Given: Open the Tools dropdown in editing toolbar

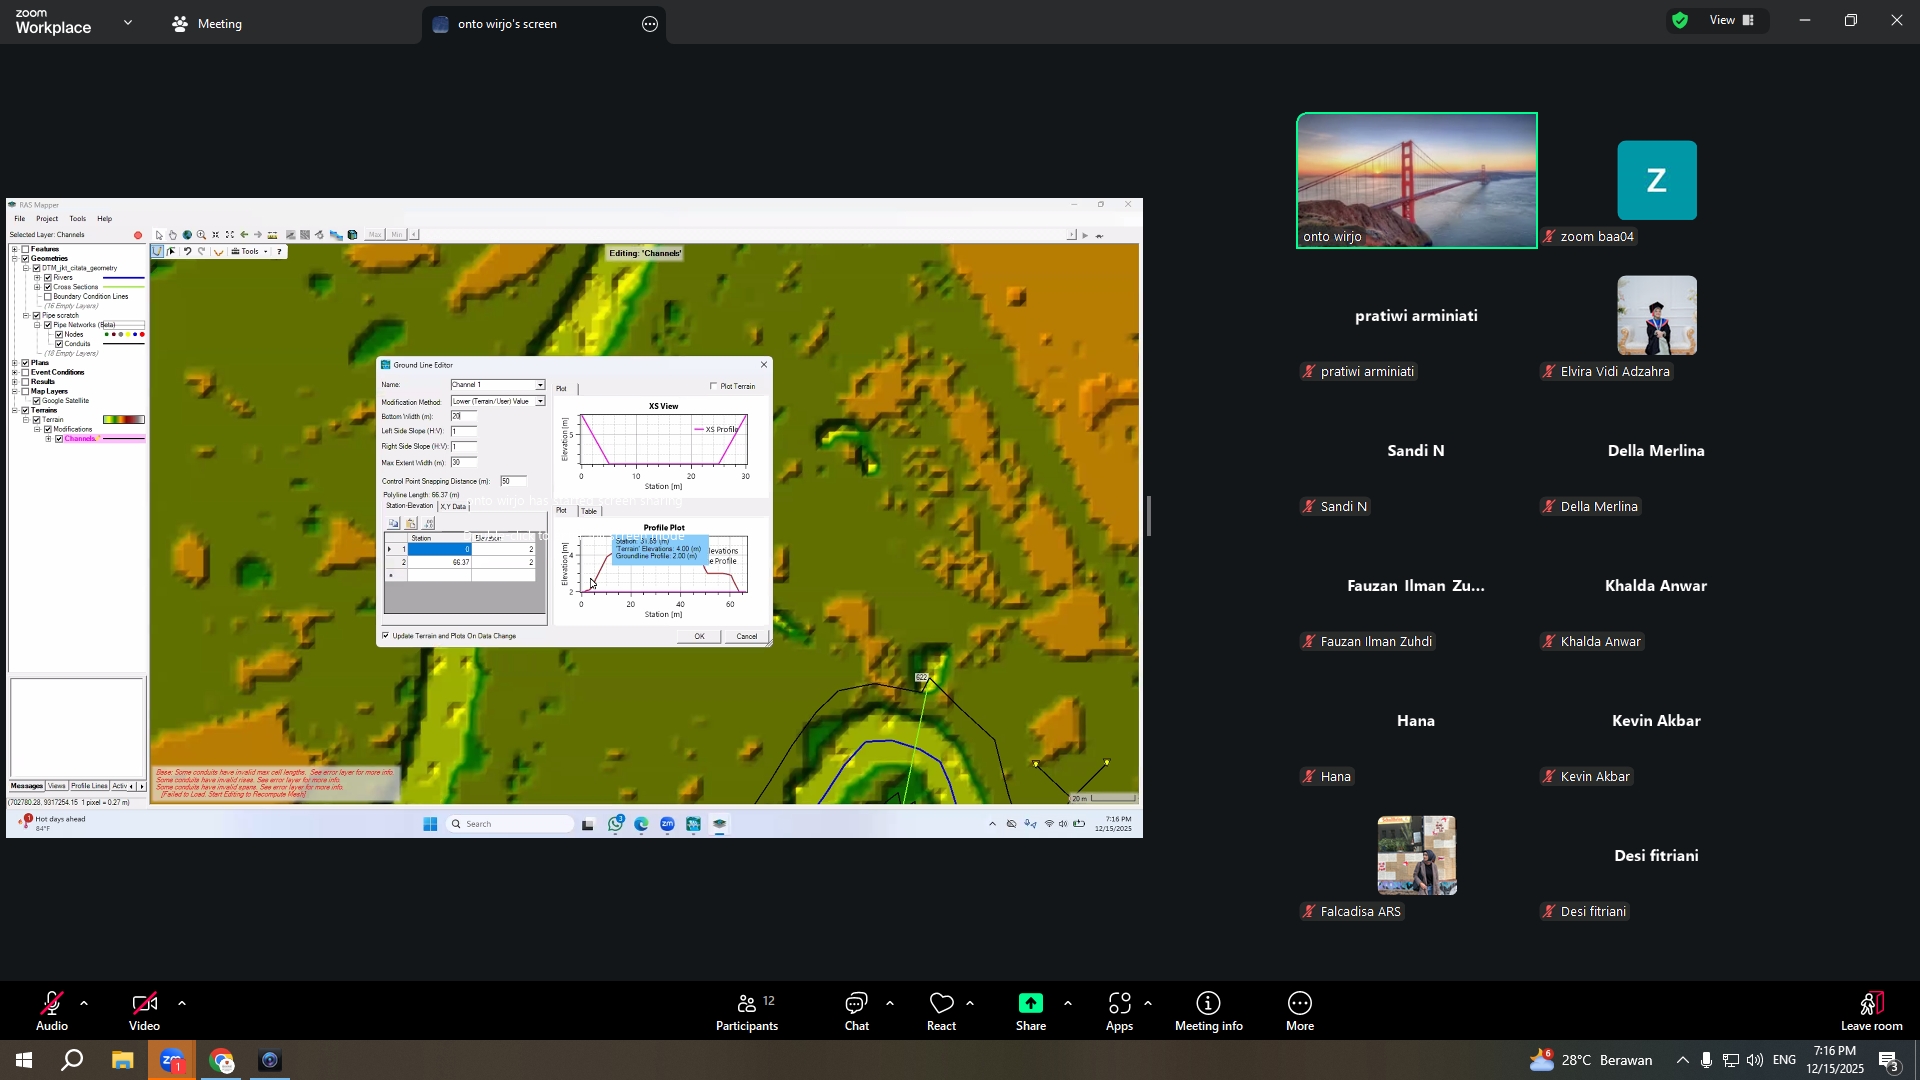Looking at the screenshot, I should click(250, 252).
